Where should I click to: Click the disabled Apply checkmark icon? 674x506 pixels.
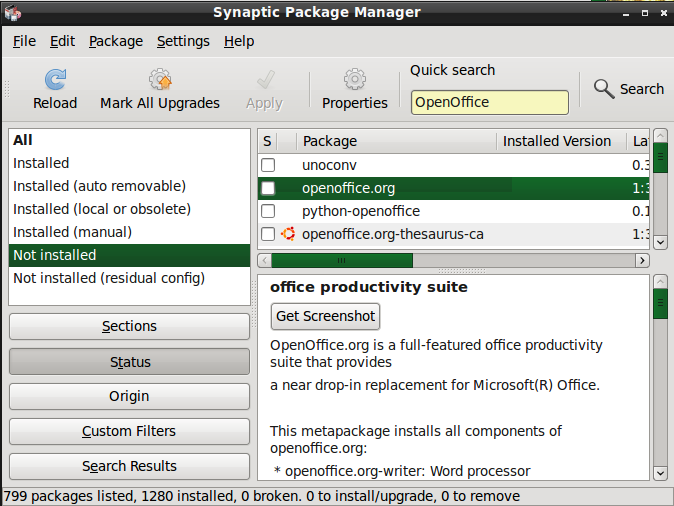(x=265, y=80)
